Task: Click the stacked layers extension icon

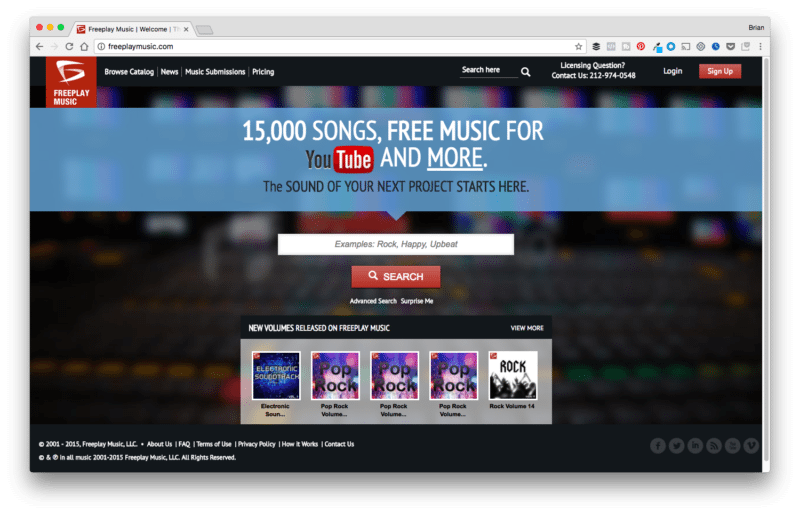Action: coord(596,46)
